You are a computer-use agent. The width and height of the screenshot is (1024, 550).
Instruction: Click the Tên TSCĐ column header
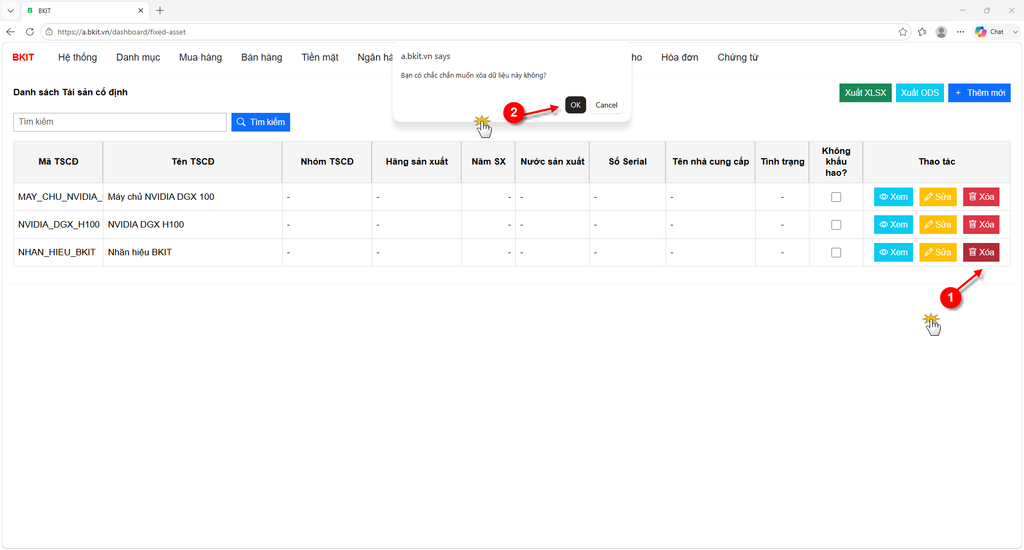pos(193,161)
